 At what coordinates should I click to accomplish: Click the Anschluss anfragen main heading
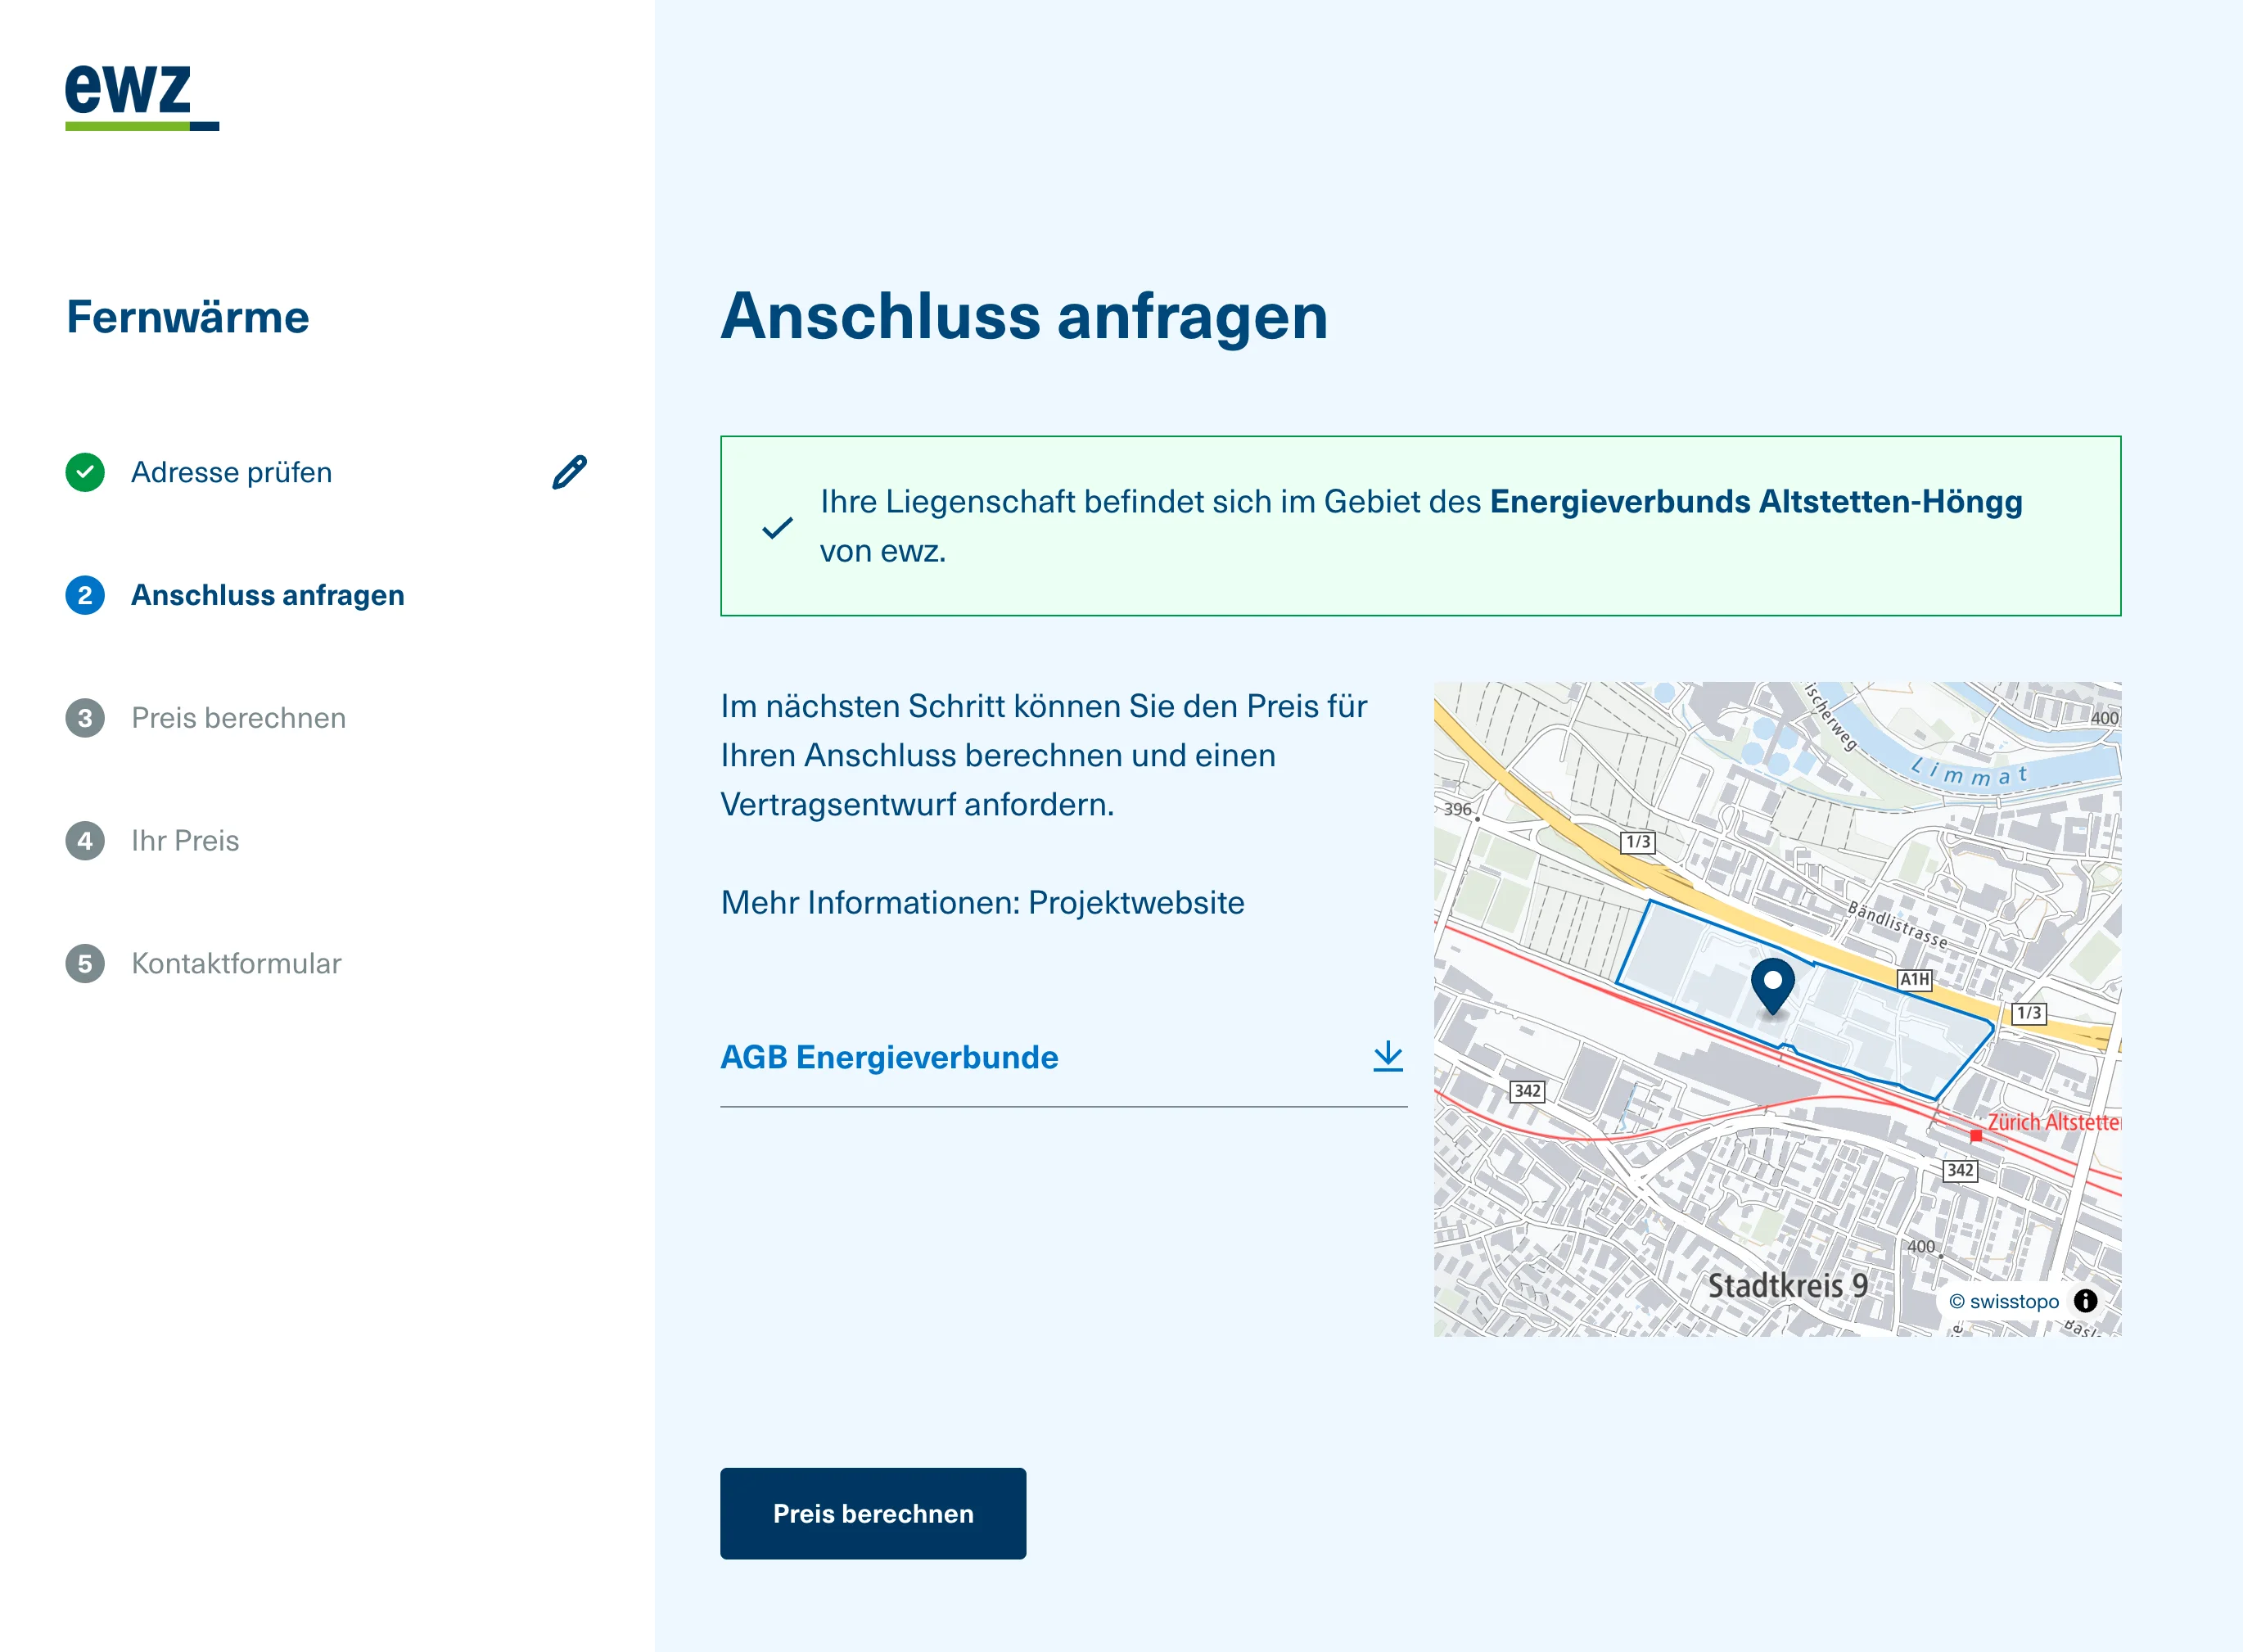[x=1024, y=316]
